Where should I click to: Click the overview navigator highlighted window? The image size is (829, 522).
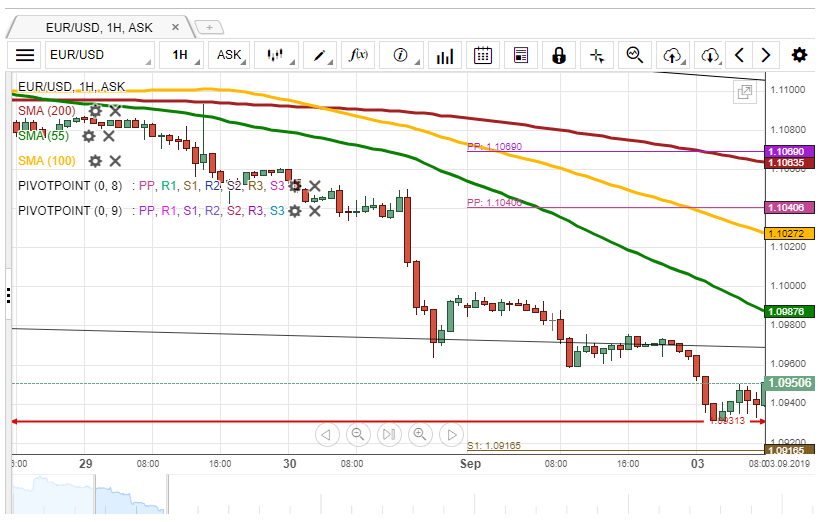pyautogui.click(x=131, y=494)
